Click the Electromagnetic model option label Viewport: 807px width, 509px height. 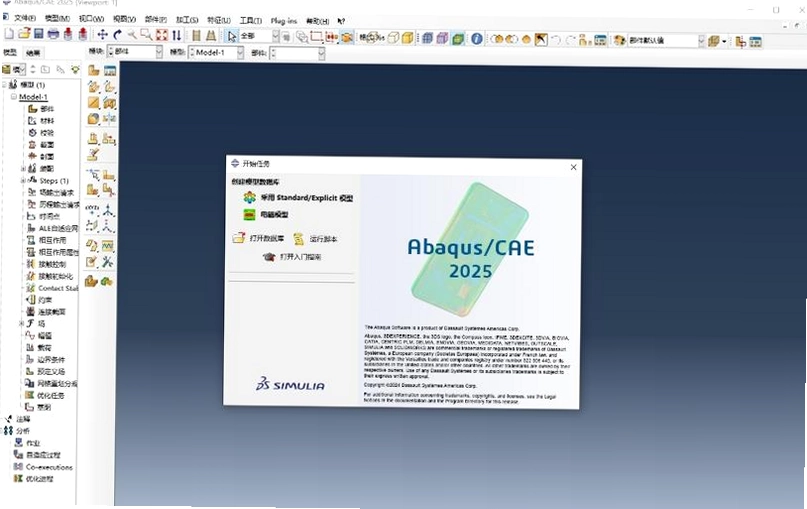[x=274, y=215]
